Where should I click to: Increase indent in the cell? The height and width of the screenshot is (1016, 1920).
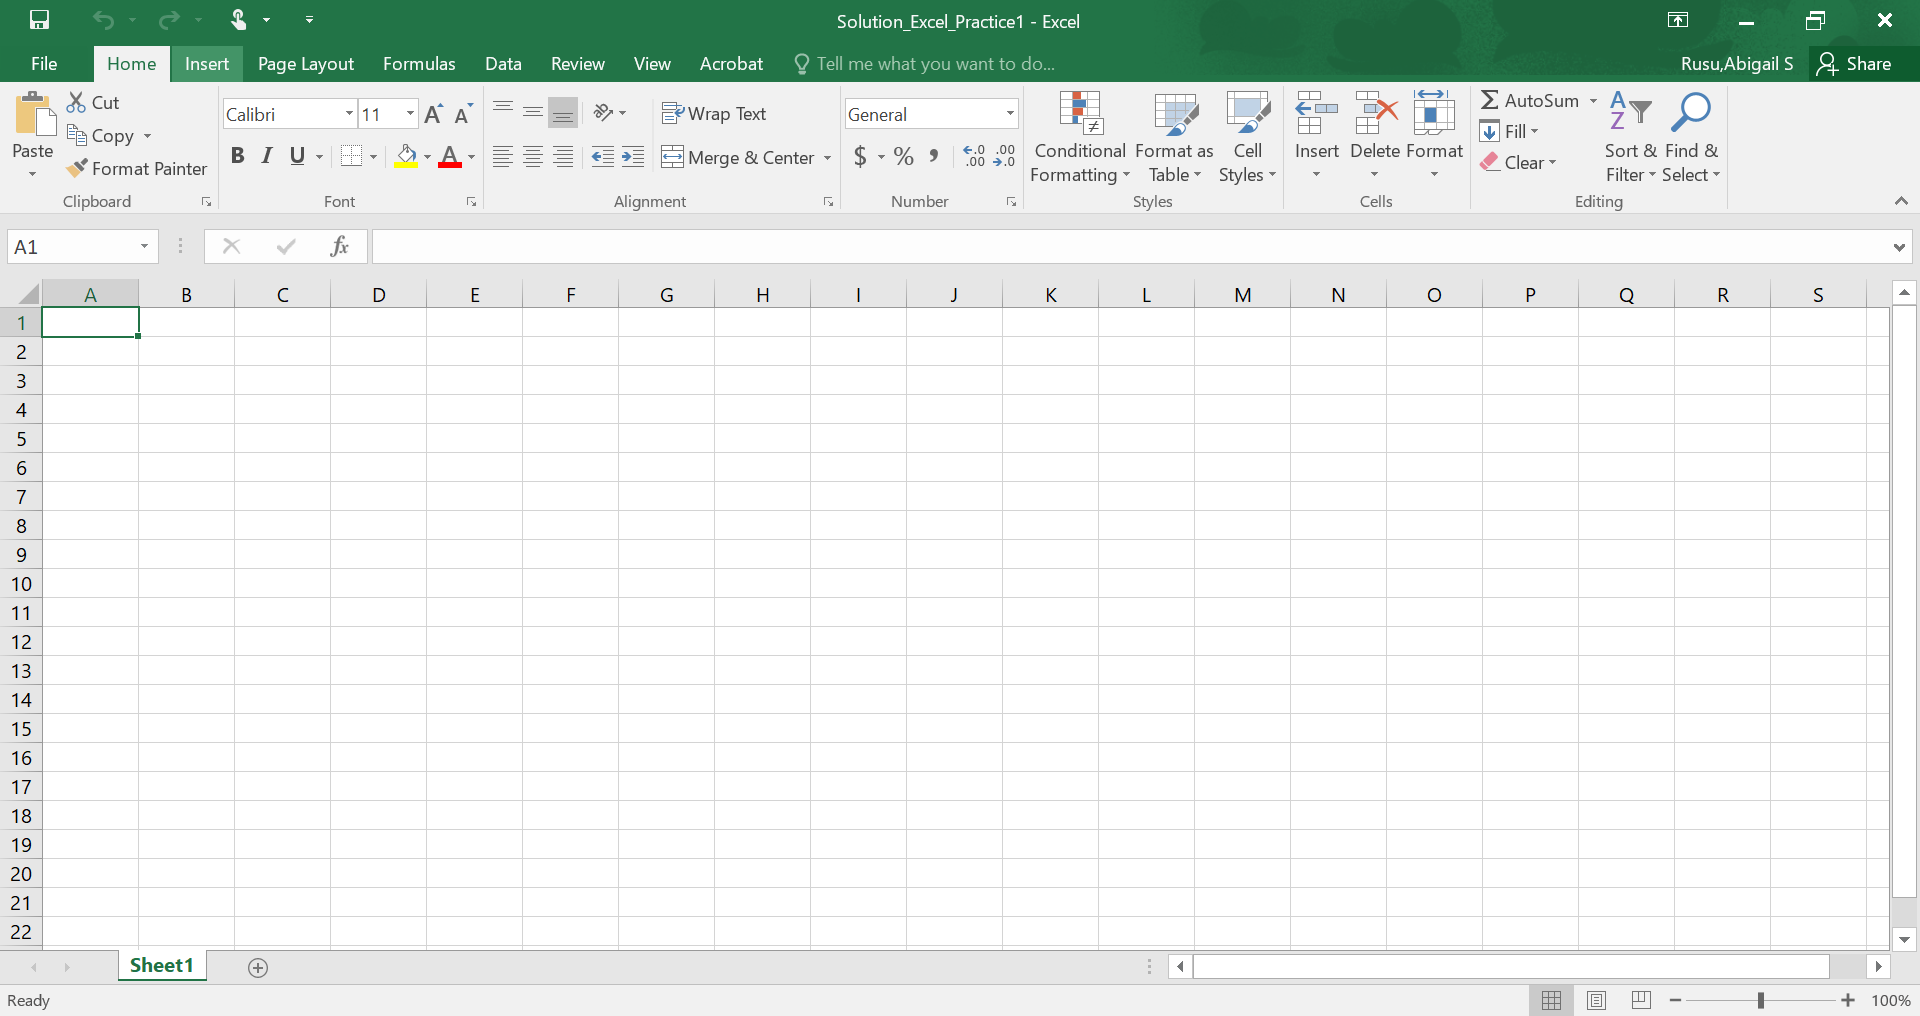click(x=633, y=157)
